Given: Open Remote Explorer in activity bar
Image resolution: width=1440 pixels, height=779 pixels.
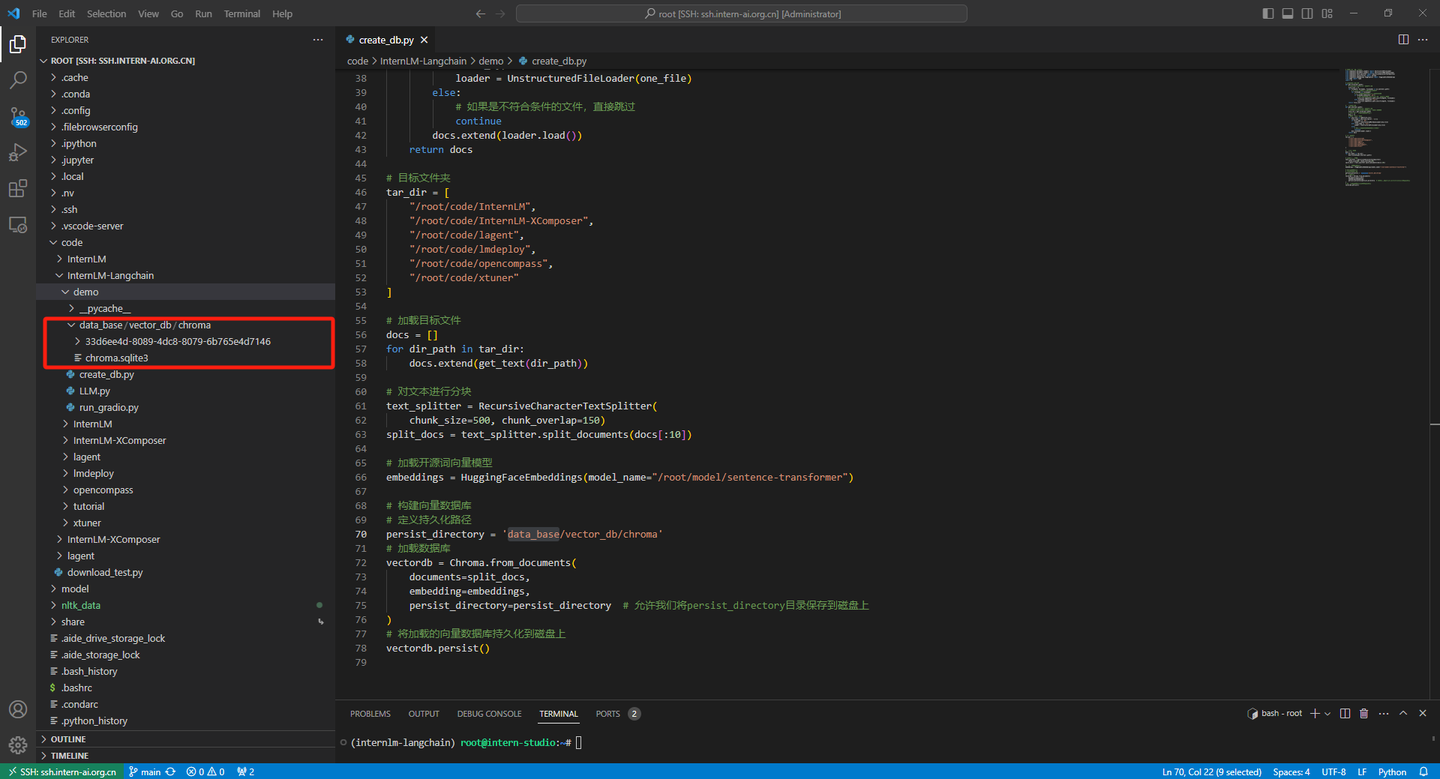Looking at the screenshot, I should click(18, 225).
